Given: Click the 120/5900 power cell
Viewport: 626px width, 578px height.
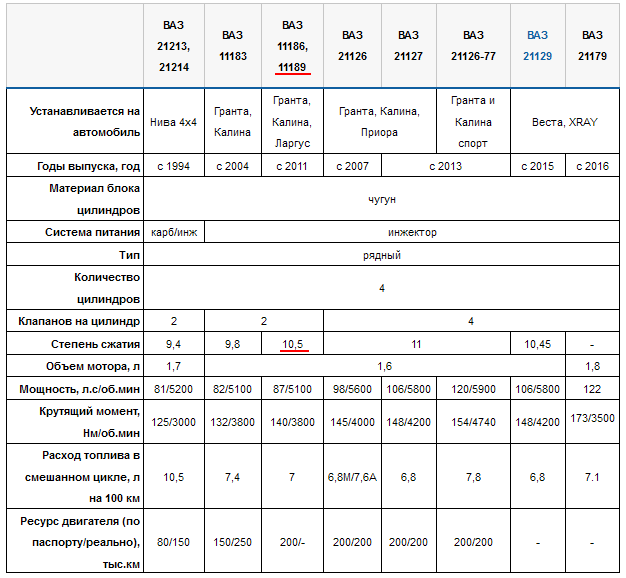Looking at the screenshot, I should click(x=473, y=388).
